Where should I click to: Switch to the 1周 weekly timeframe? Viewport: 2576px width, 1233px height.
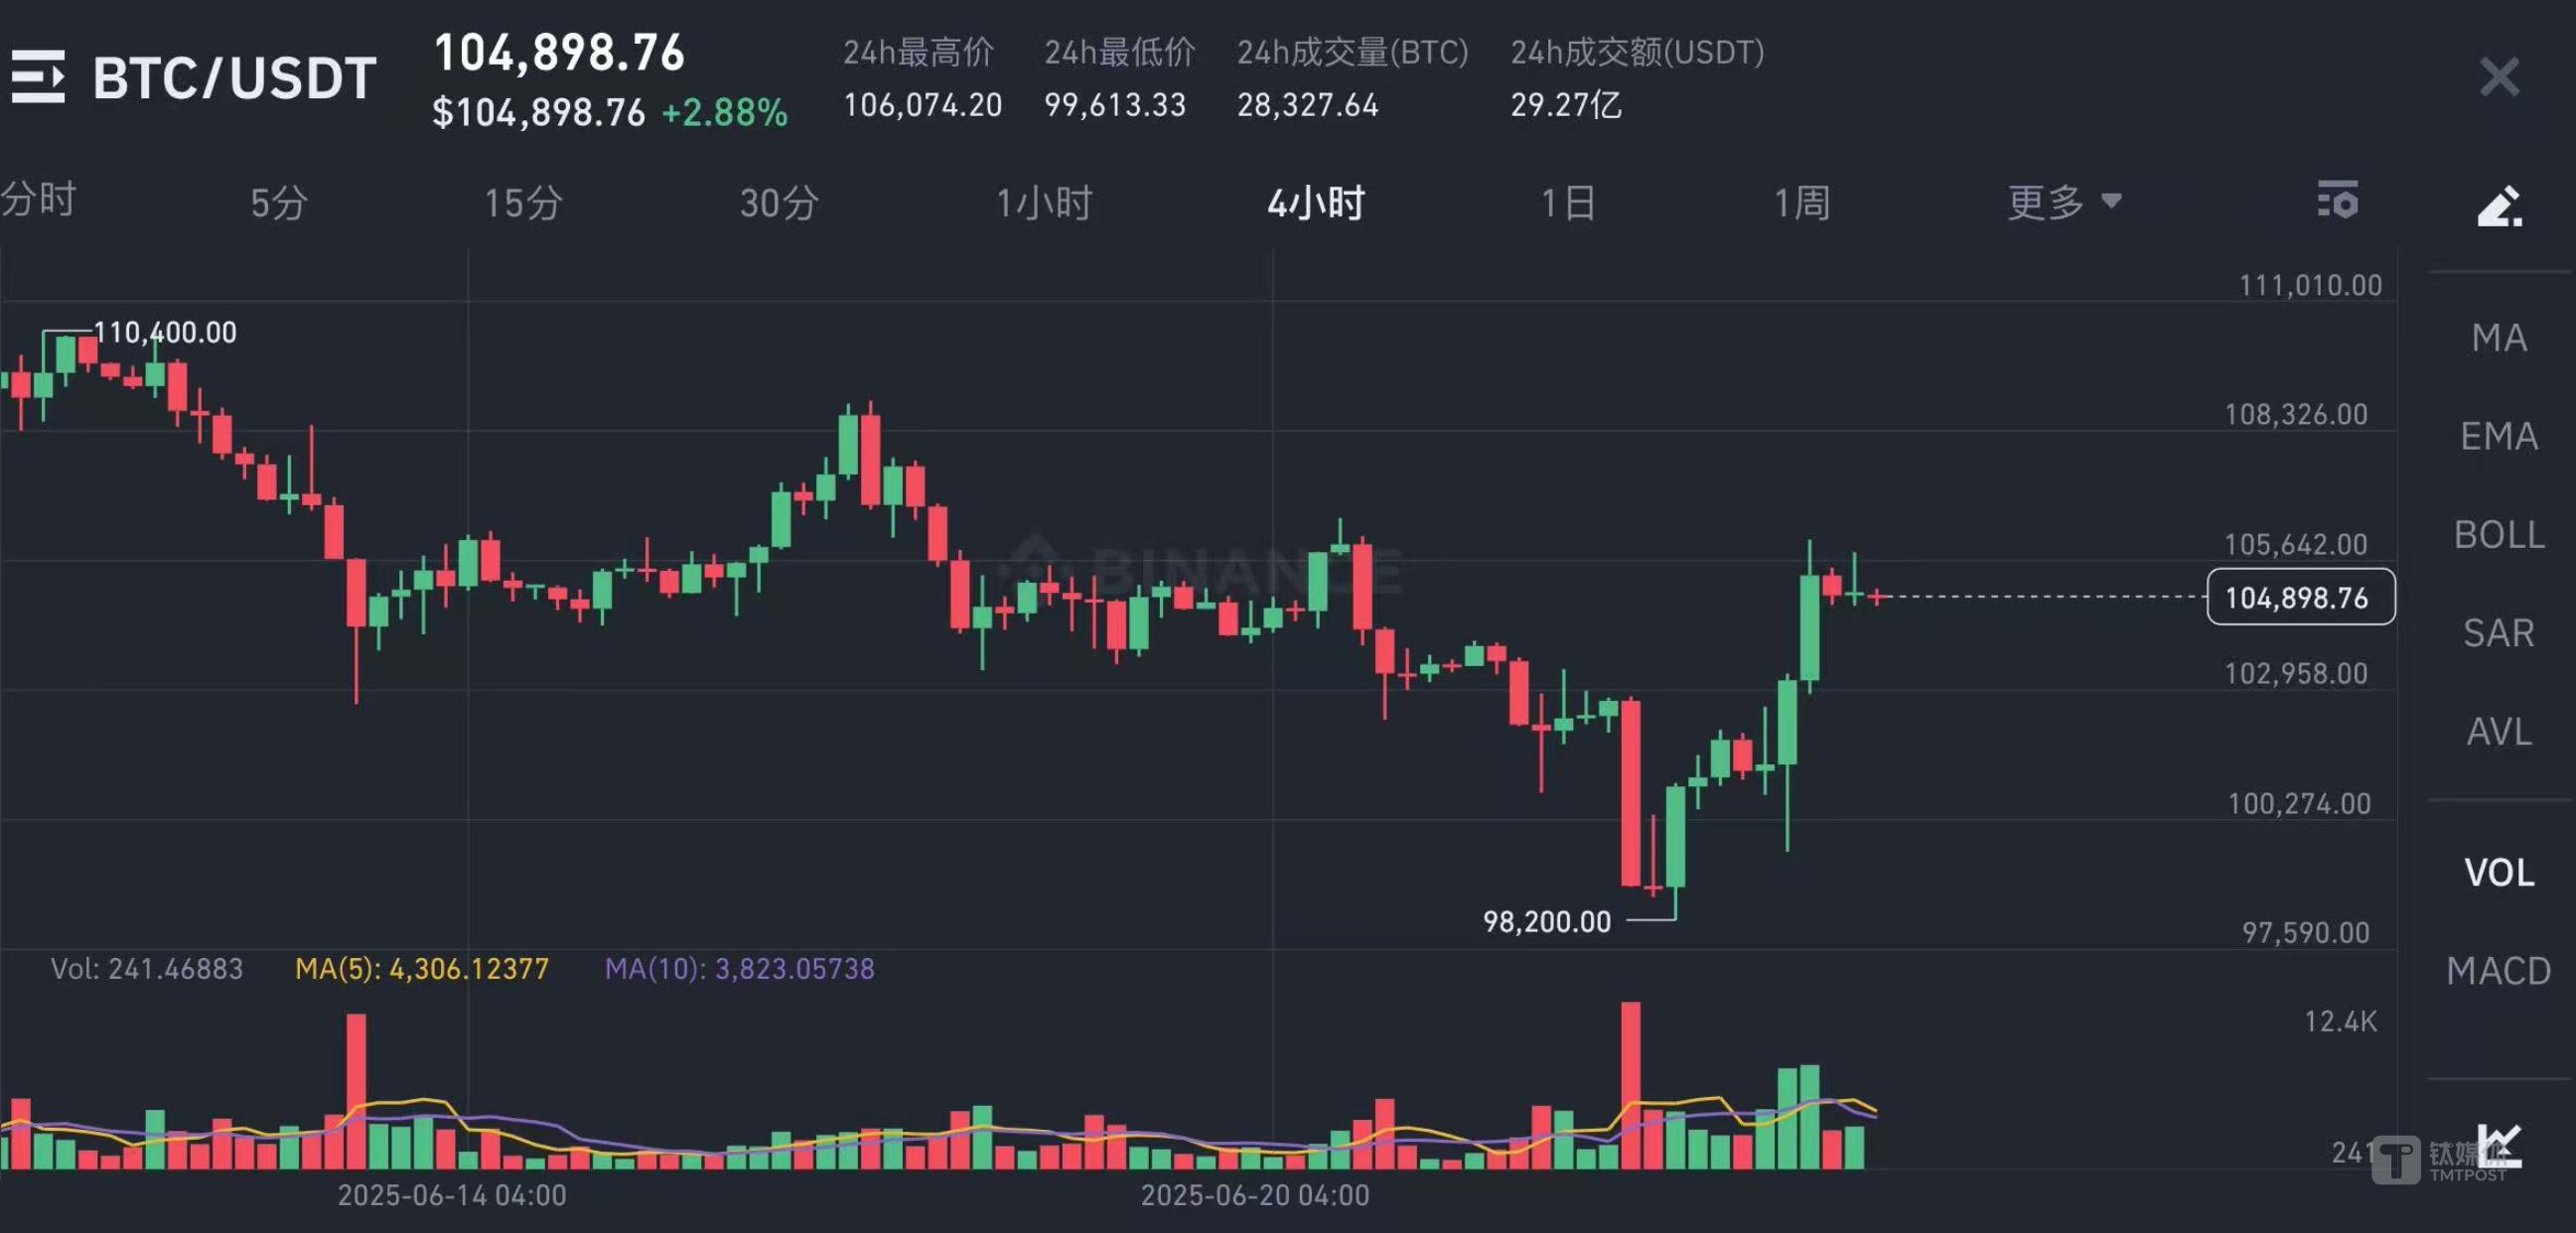(1802, 203)
